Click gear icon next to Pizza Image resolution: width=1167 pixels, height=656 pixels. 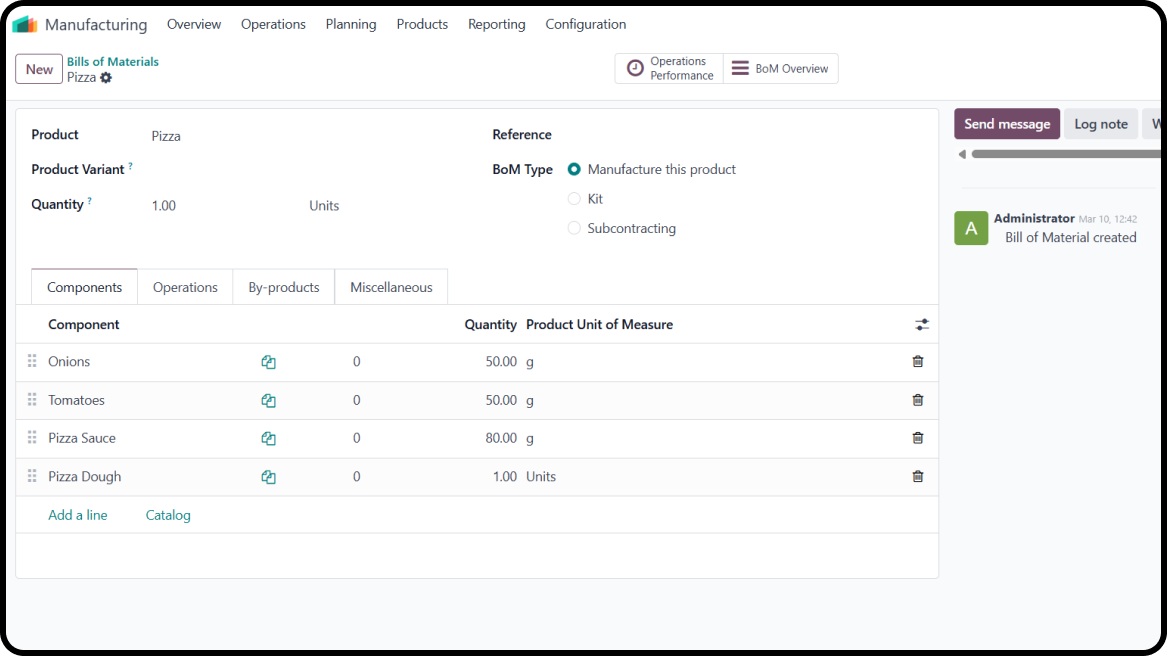pyautogui.click(x=106, y=78)
